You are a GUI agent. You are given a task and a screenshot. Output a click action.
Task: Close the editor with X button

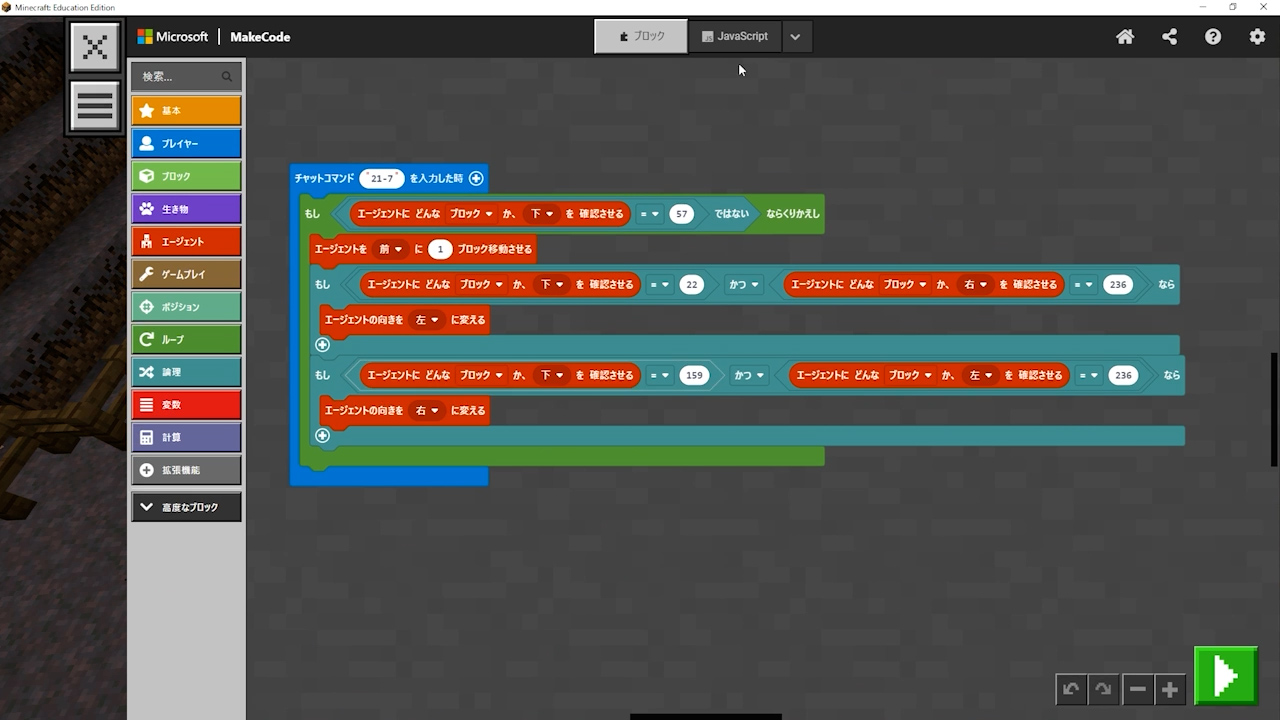point(95,47)
